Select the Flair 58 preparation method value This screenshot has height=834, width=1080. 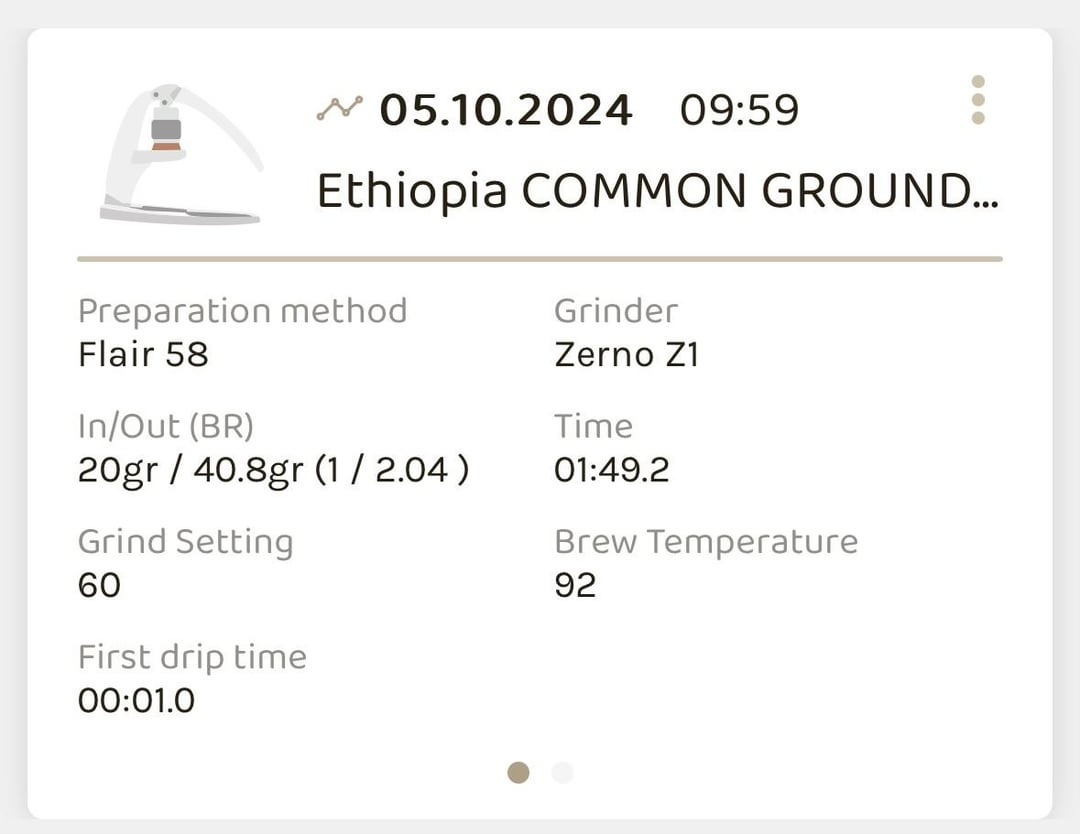coord(143,354)
